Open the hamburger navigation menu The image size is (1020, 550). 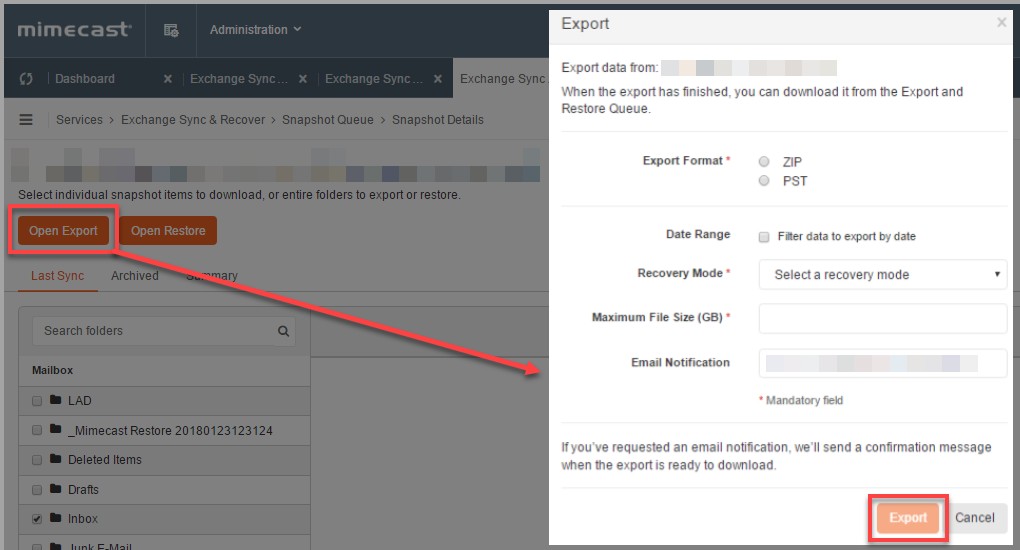(x=27, y=120)
